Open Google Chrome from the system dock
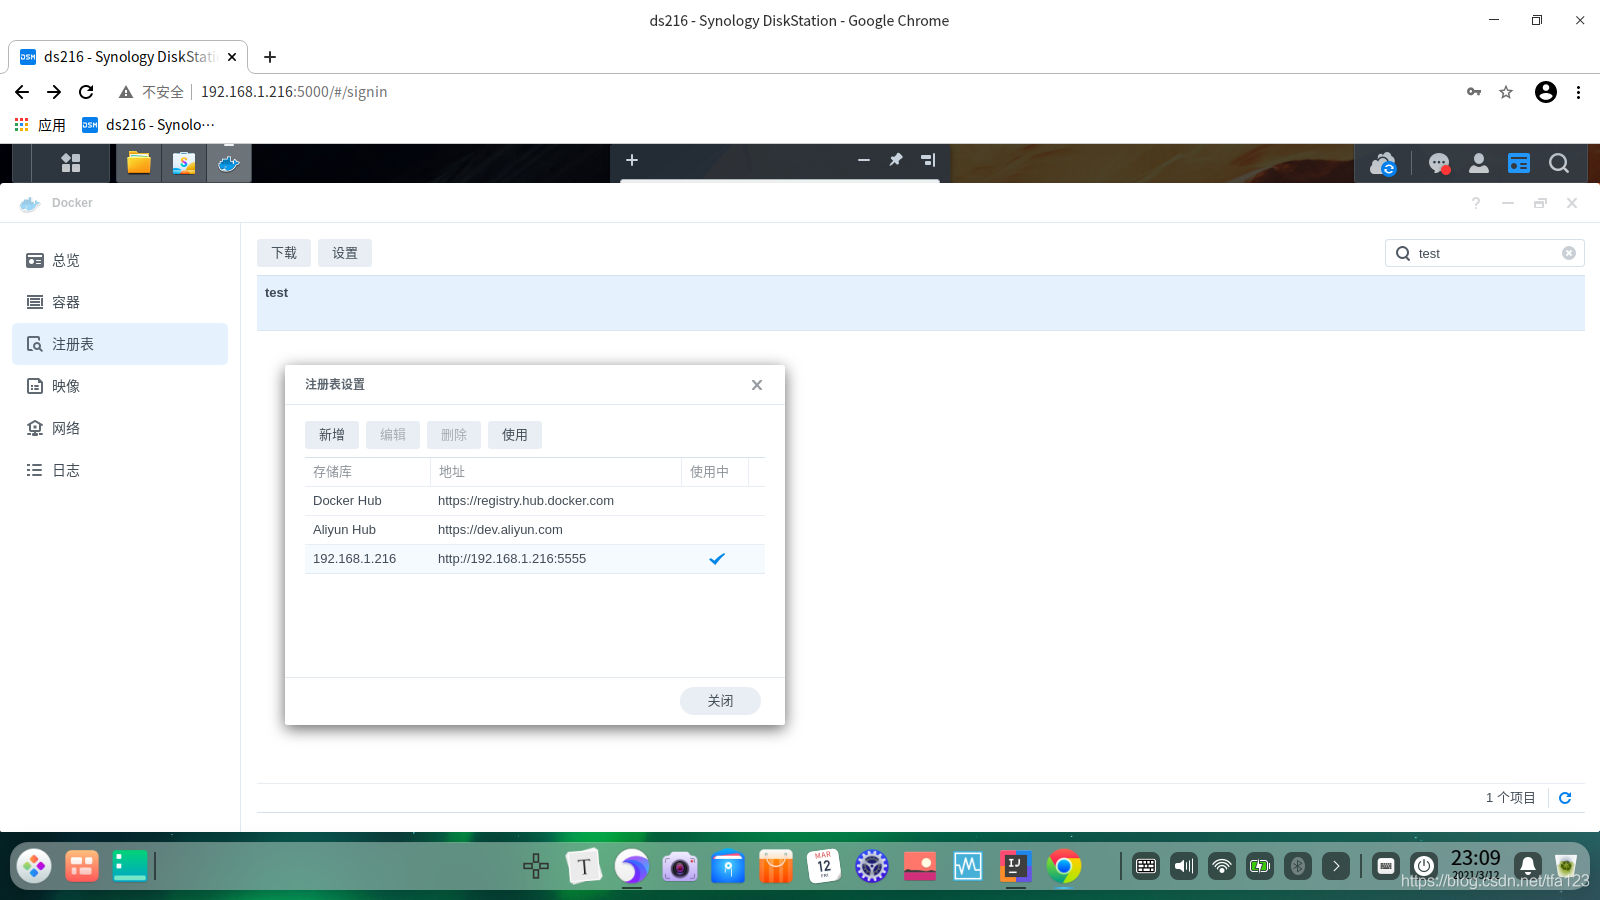This screenshot has width=1600, height=900. (x=1063, y=866)
